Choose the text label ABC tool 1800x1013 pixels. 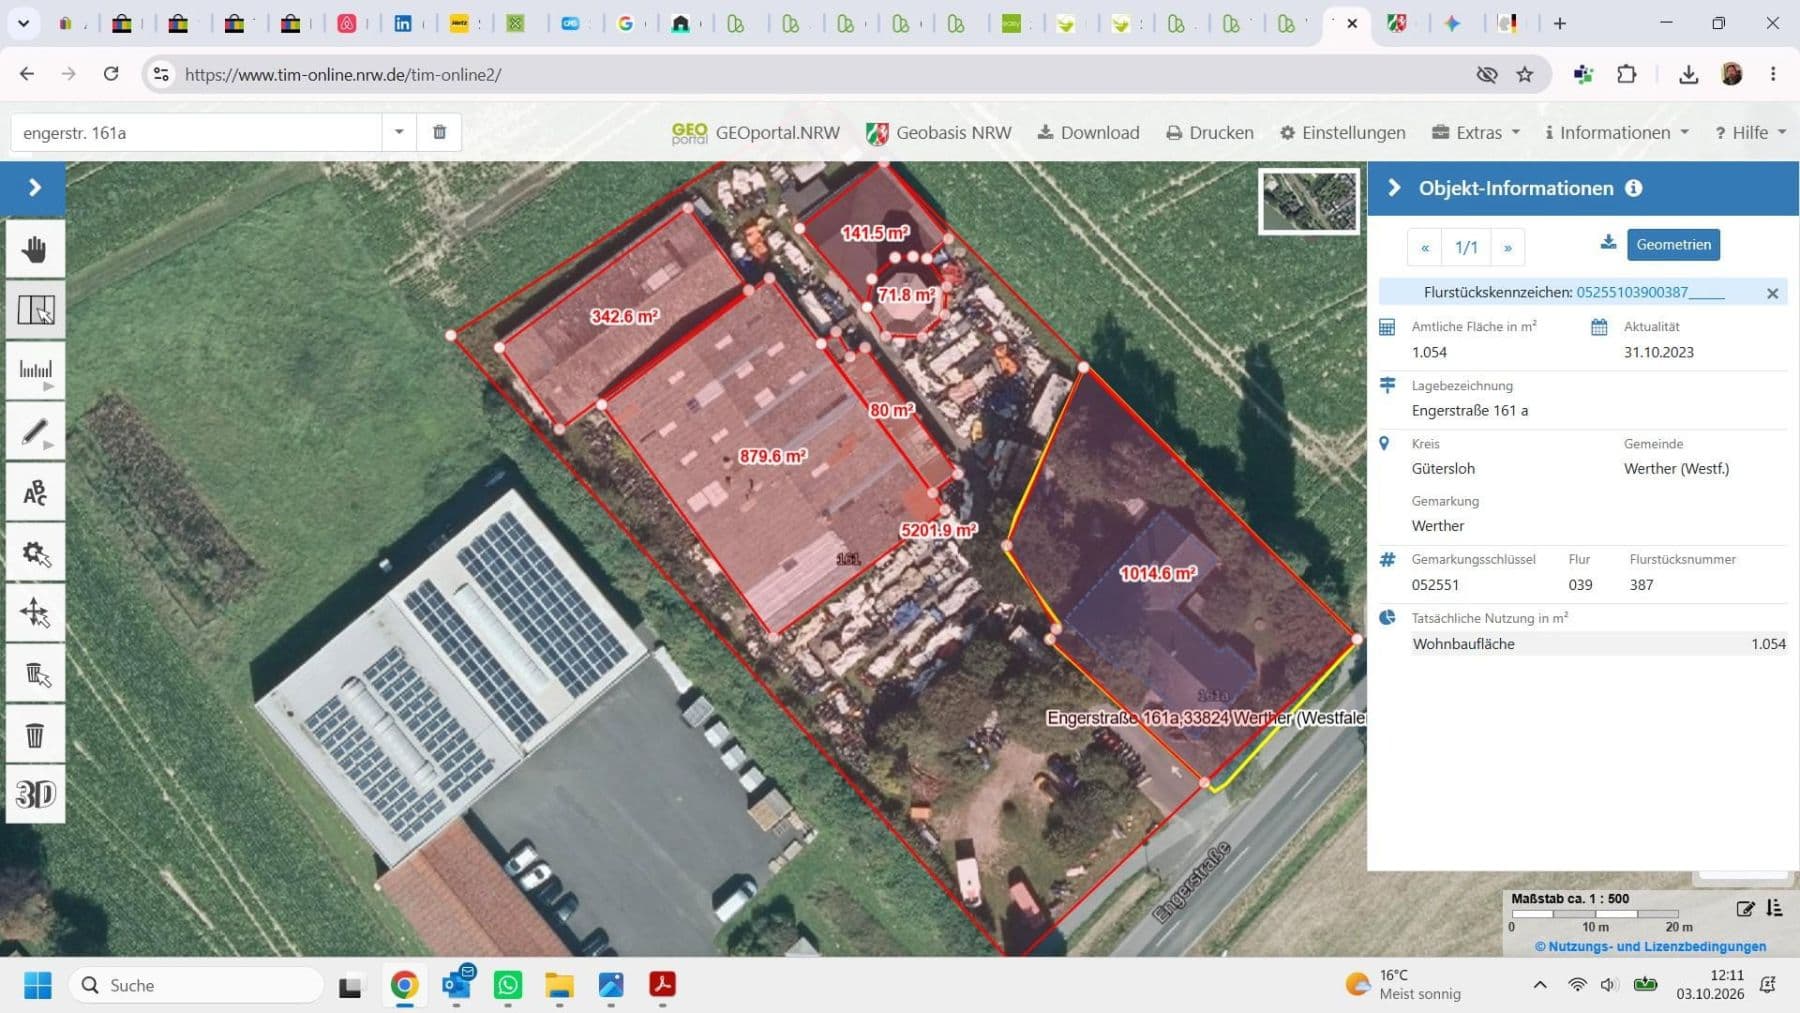click(x=35, y=493)
